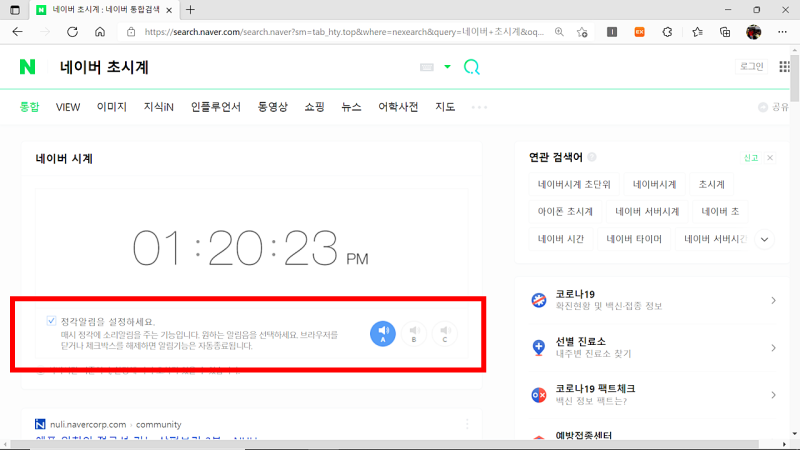
Task: Open the collections icon
Action: click(725, 32)
